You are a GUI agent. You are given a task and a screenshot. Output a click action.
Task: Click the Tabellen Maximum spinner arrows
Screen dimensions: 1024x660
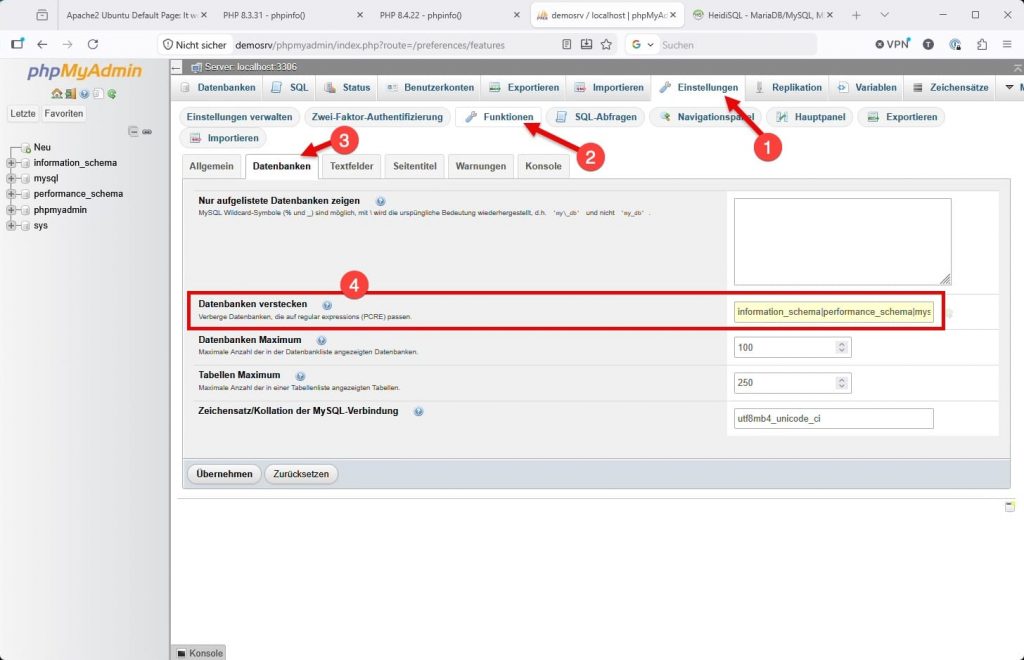point(842,383)
